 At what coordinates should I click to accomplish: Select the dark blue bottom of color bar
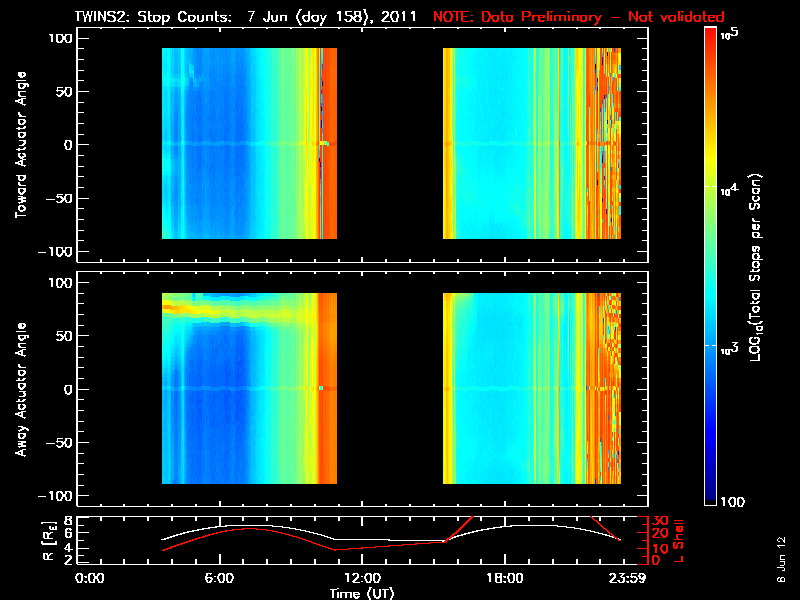click(x=710, y=495)
